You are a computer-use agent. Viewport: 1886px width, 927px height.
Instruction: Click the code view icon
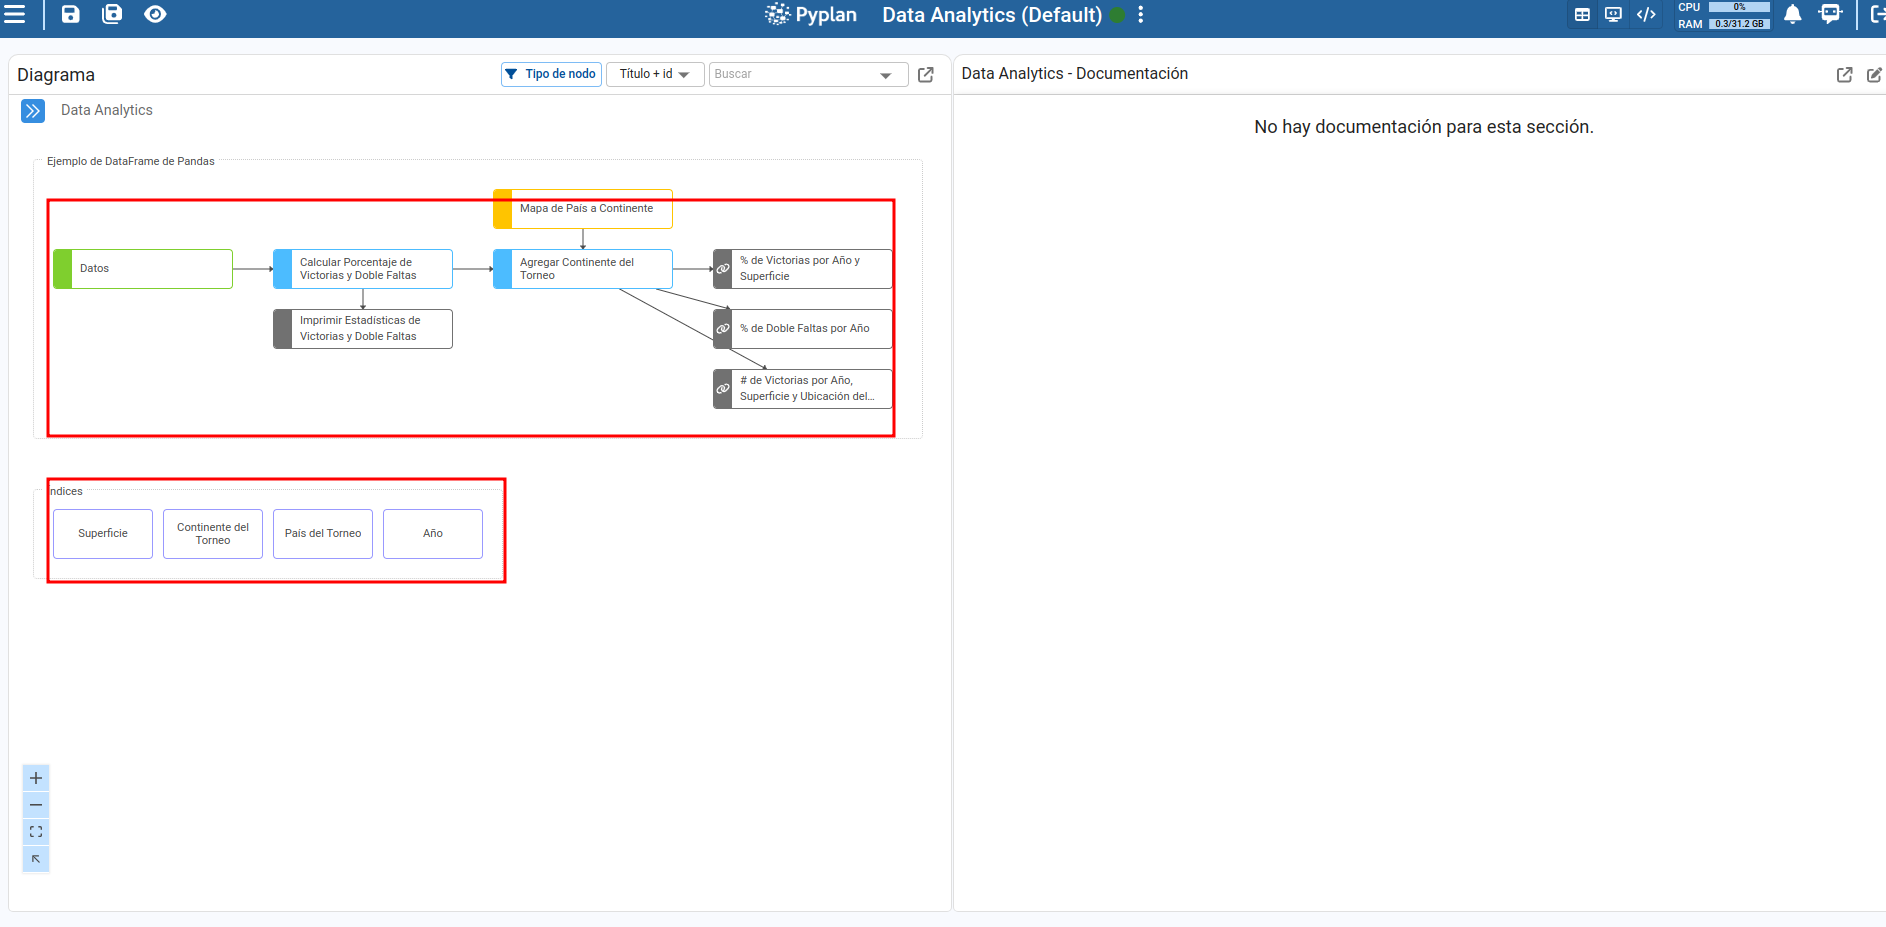1646,14
